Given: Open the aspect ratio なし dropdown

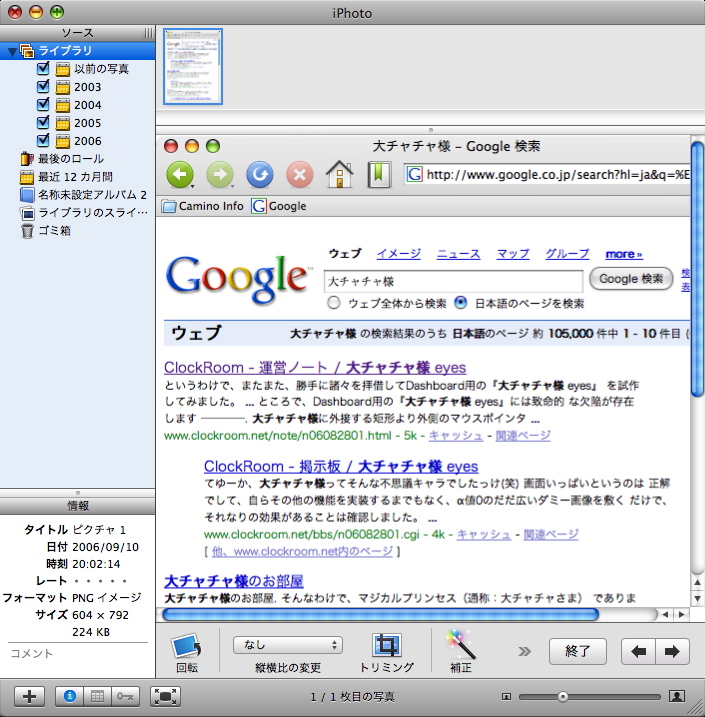Looking at the screenshot, I should click(288, 645).
